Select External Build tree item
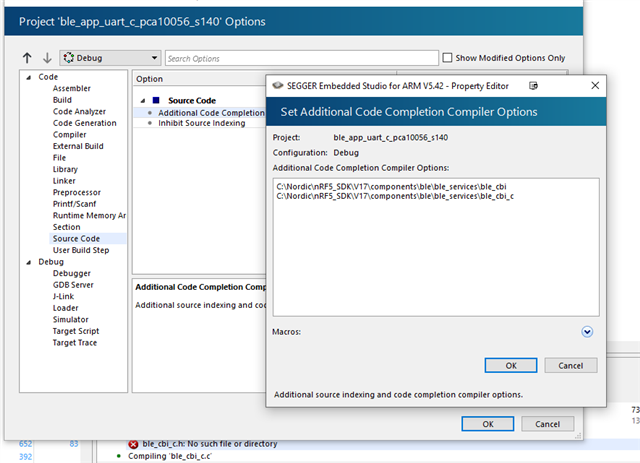640x463 pixels. [78, 146]
